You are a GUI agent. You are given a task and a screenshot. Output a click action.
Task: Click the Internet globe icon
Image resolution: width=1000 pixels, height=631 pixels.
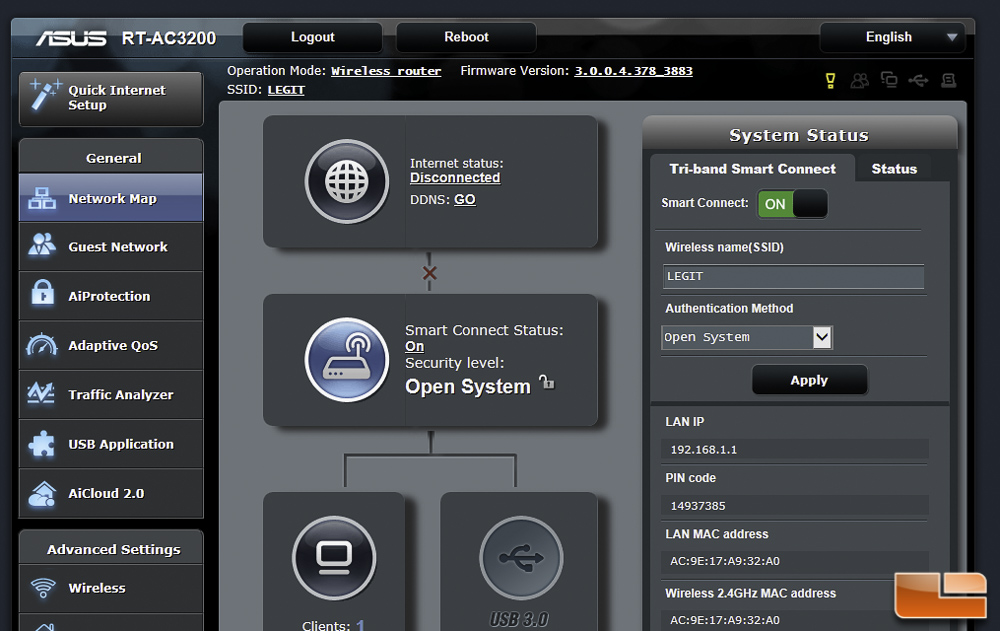click(x=347, y=181)
